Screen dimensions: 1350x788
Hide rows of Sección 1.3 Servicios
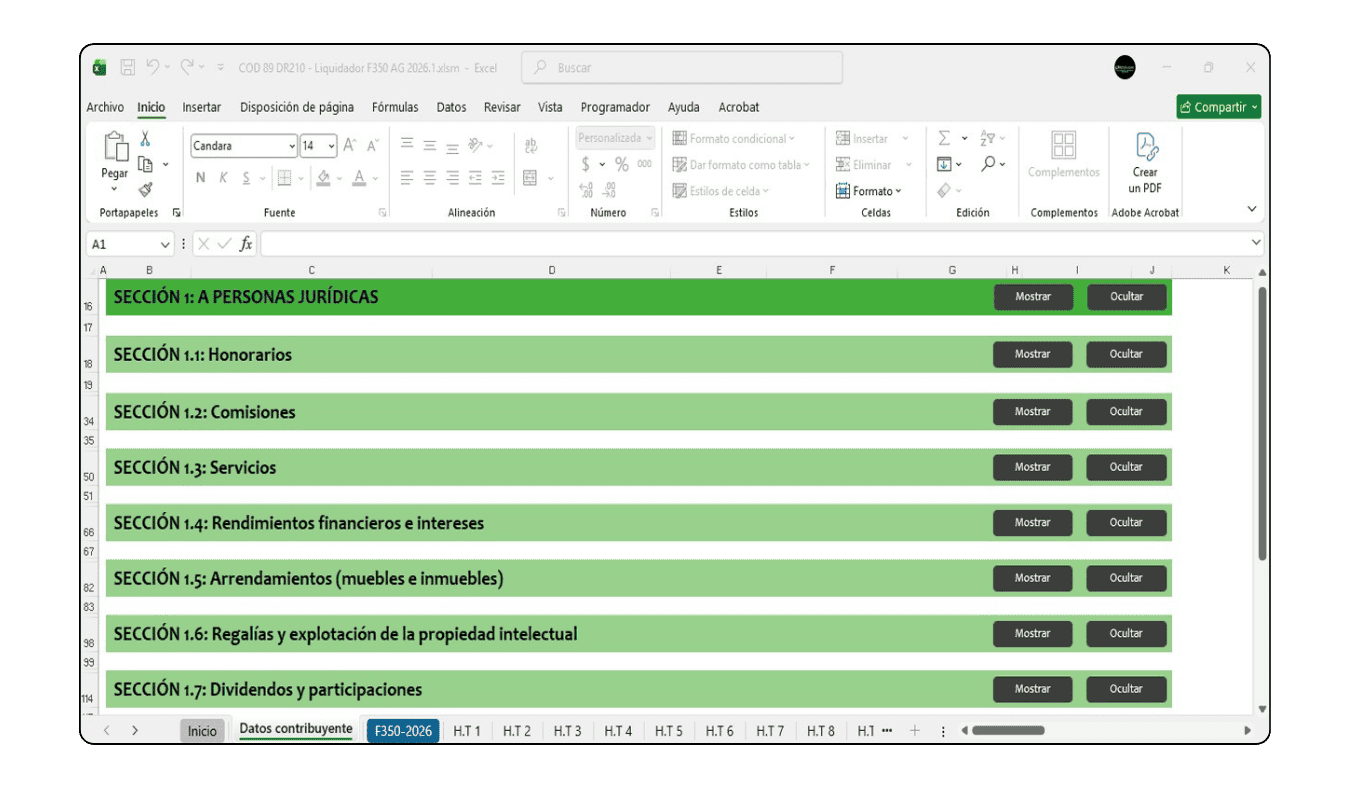click(x=1126, y=467)
